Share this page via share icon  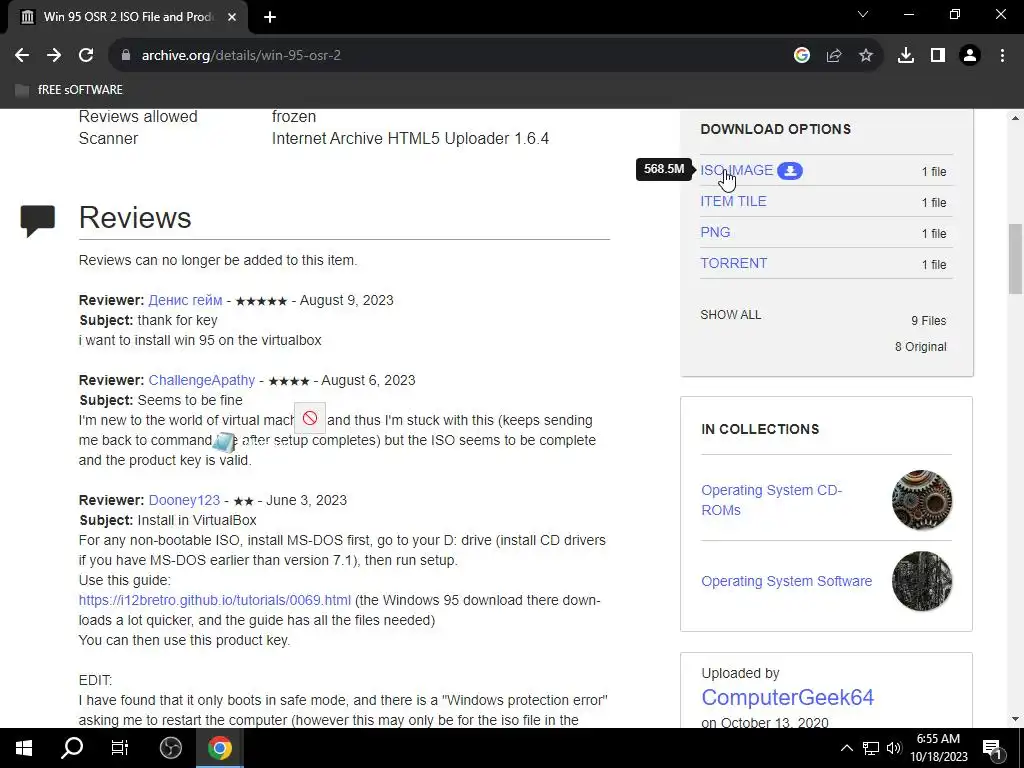834,56
